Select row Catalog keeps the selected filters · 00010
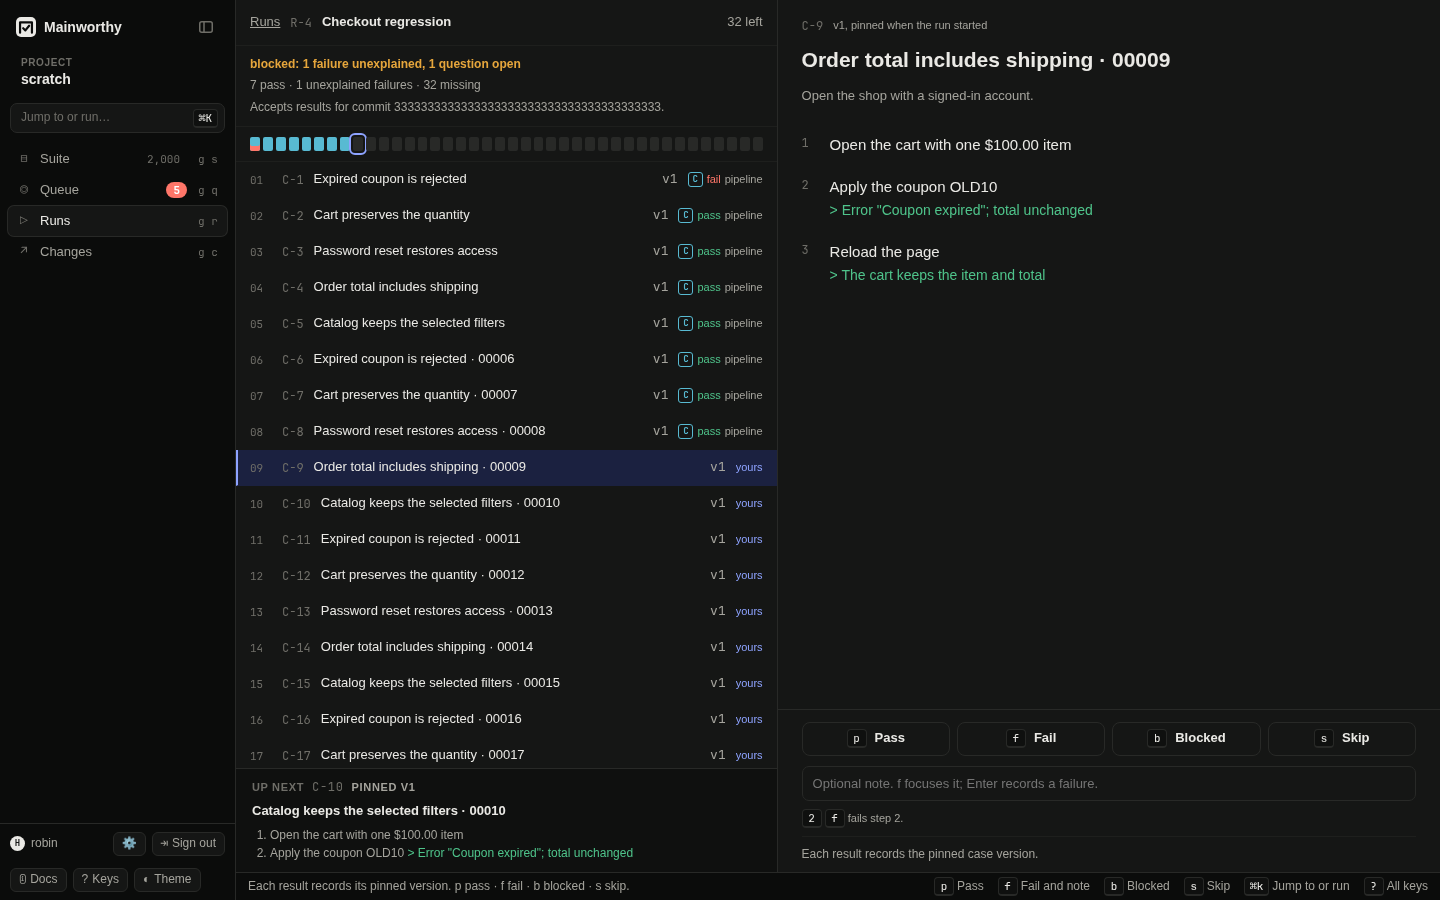 point(506,504)
